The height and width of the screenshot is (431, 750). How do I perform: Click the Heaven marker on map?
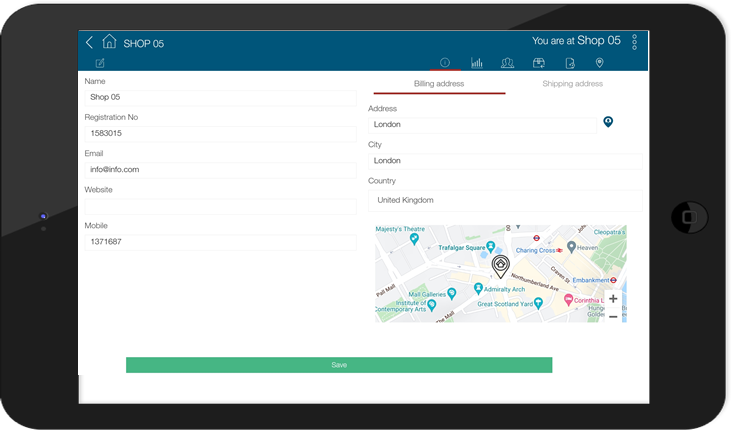[571, 247]
